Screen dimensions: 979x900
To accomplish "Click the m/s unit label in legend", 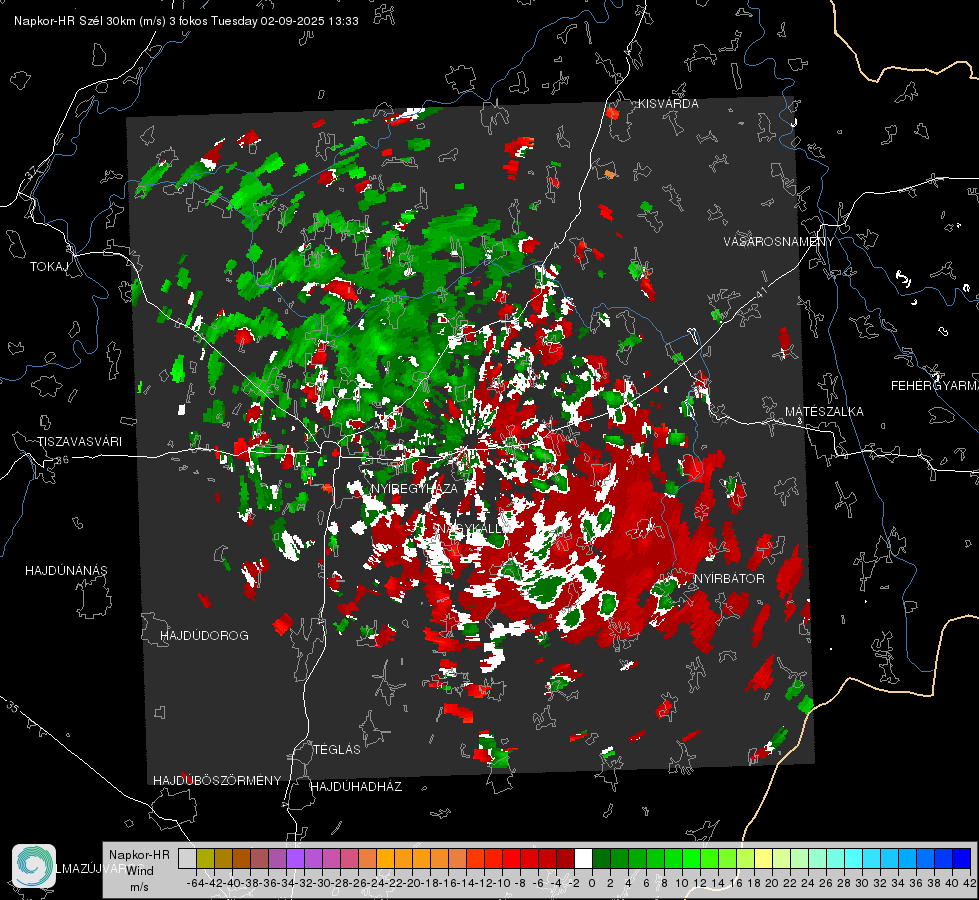I will [x=139, y=887].
